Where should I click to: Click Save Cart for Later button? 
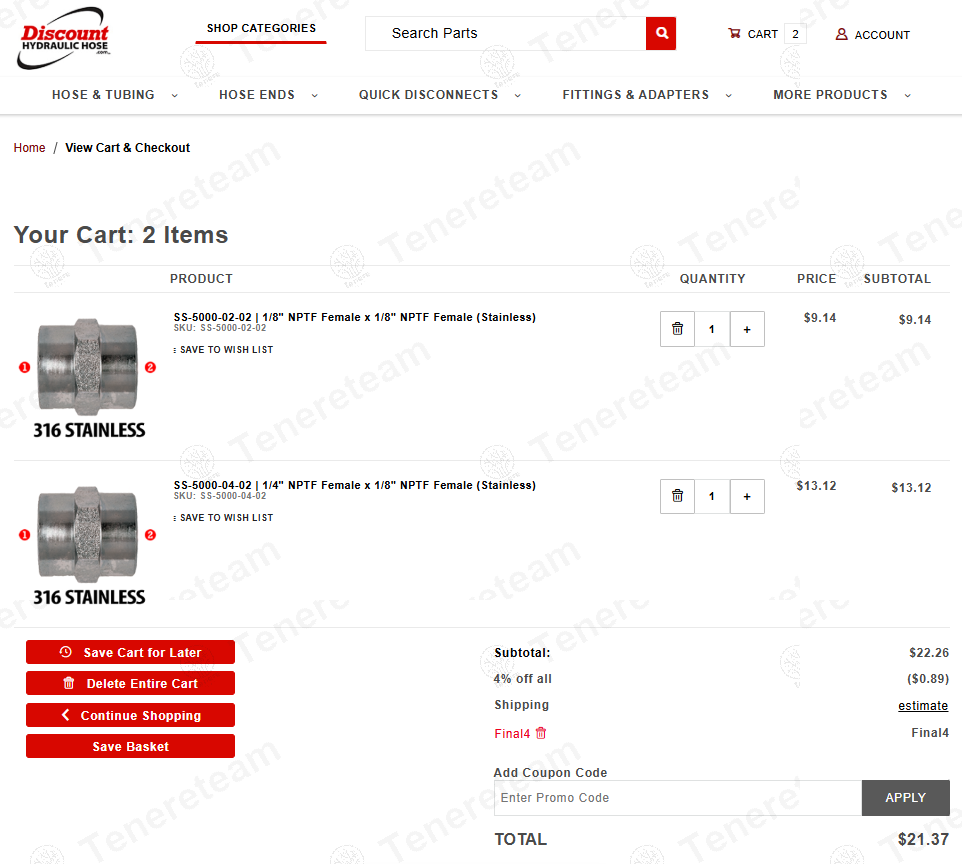[x=130, y=652]
